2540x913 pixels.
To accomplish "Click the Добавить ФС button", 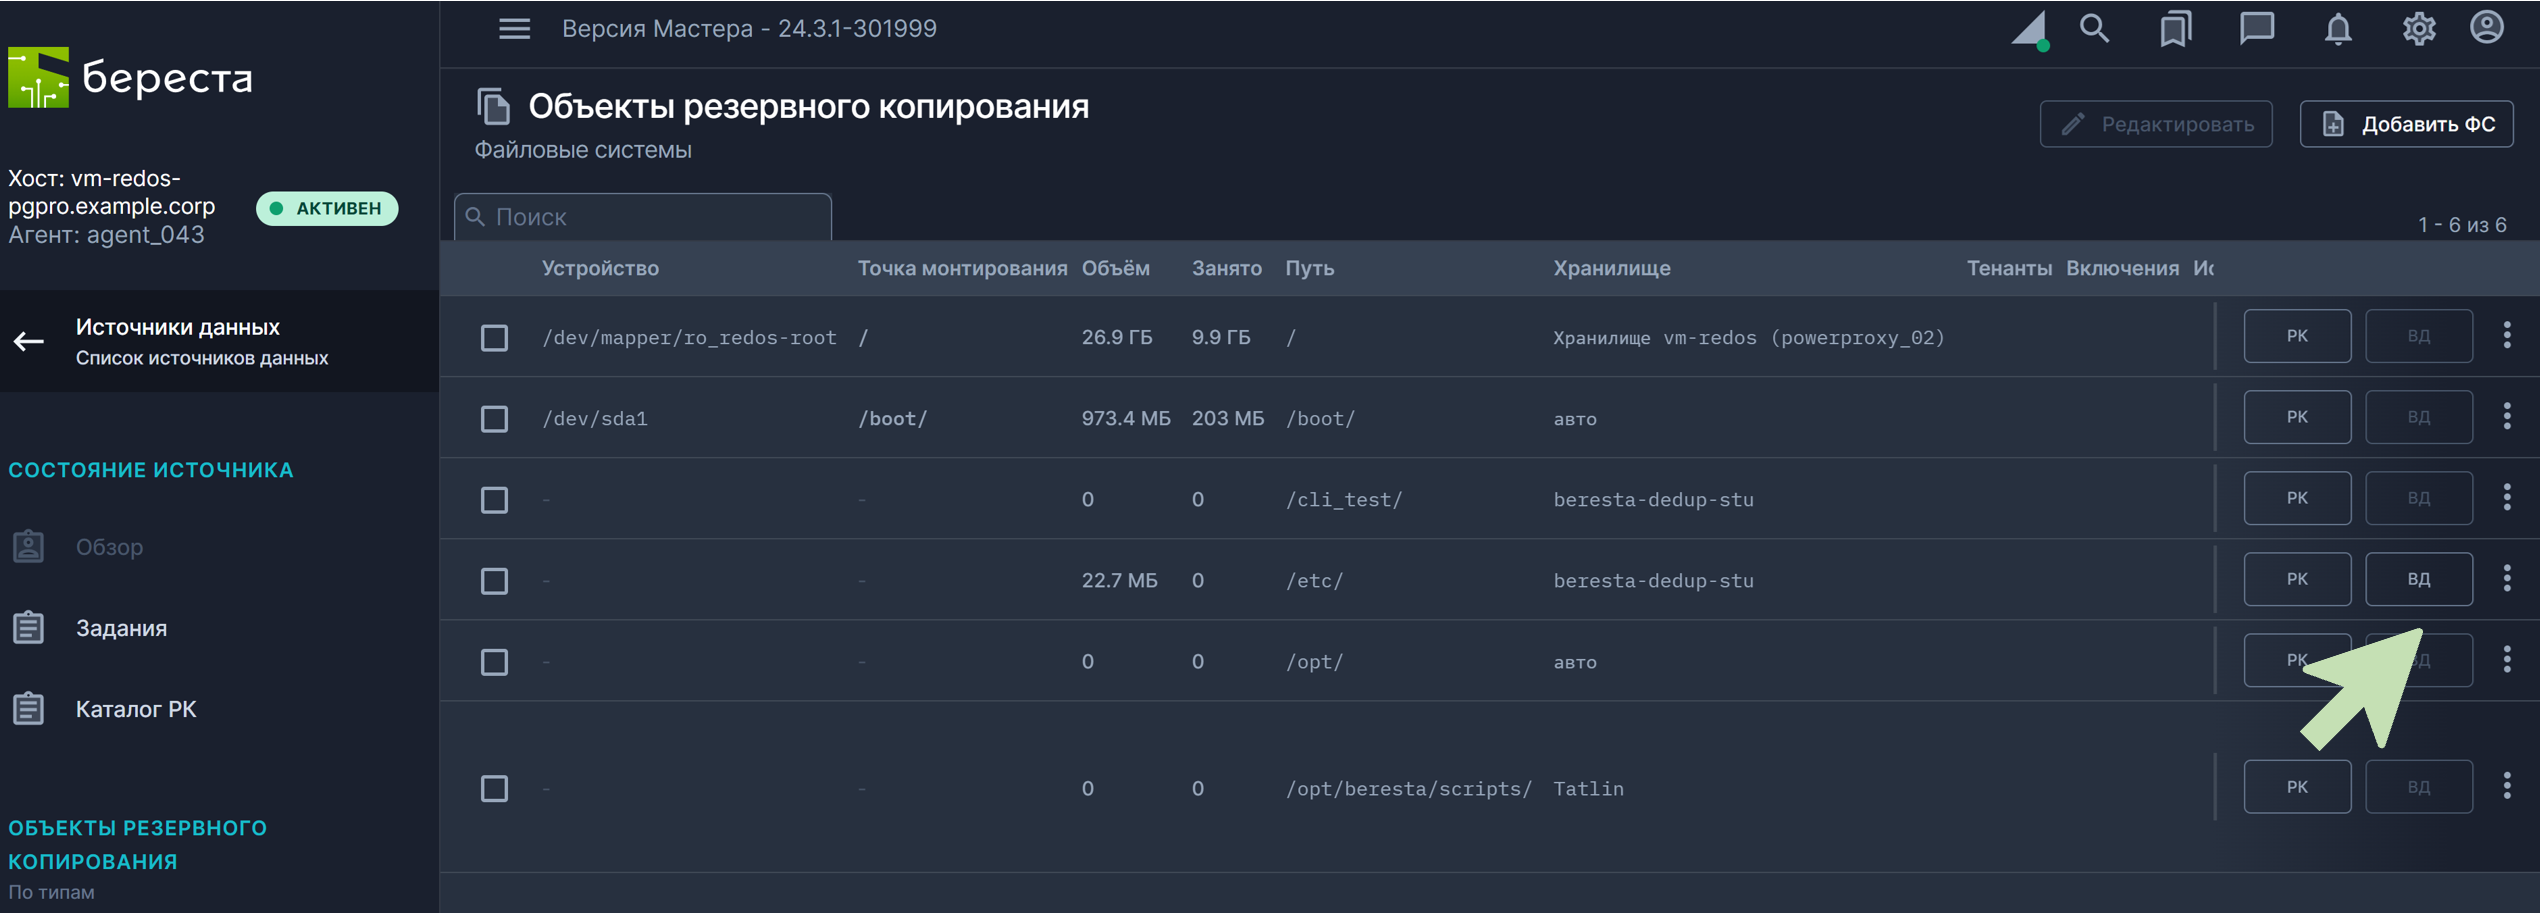I will click(2406, 124).
